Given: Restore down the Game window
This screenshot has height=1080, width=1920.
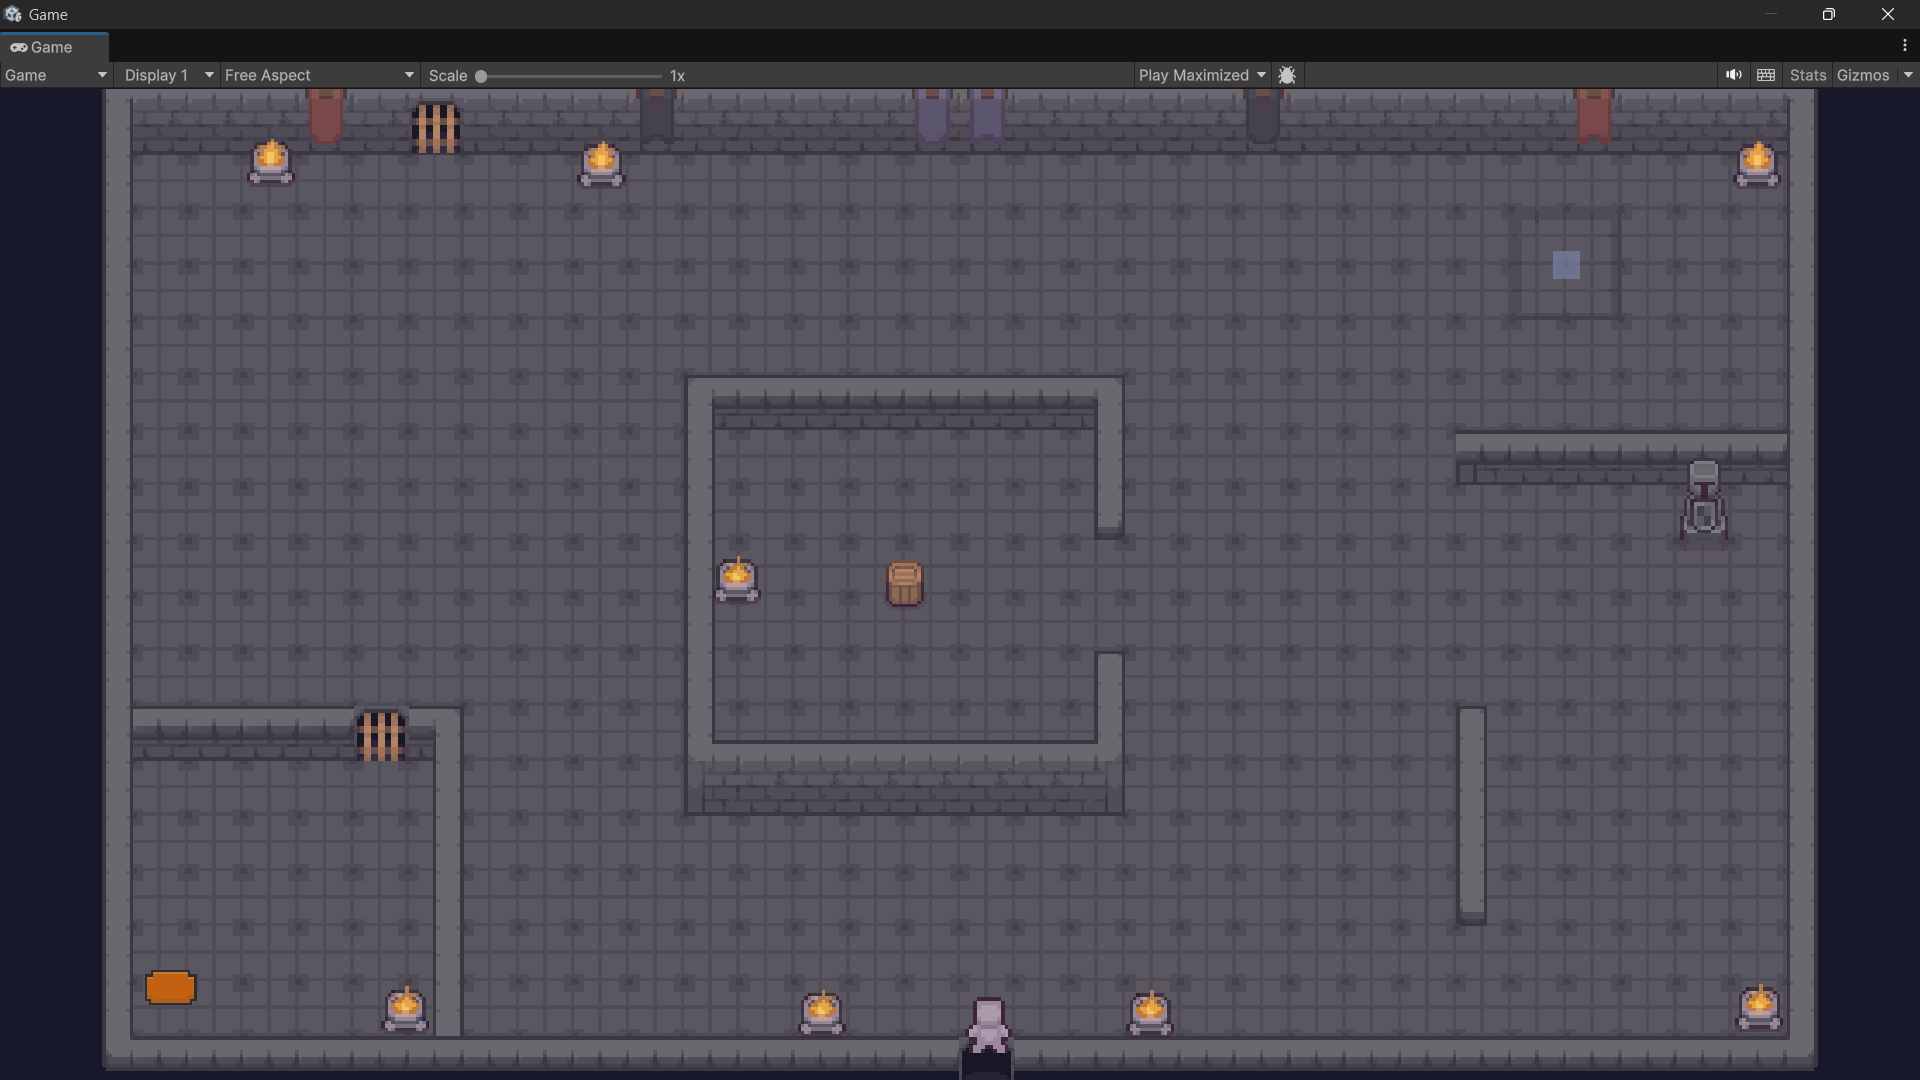Looking at the screenshot, I should [x=1828, y=14].
